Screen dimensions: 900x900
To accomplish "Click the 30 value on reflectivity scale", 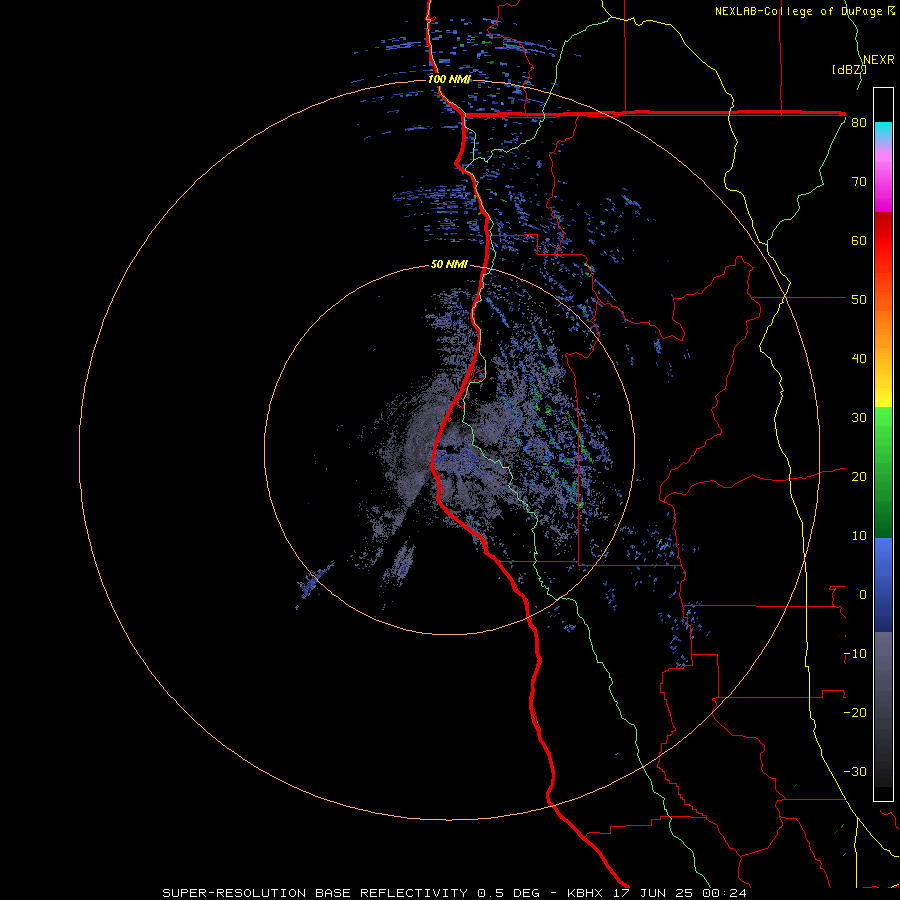I will (x=859, y=418).
